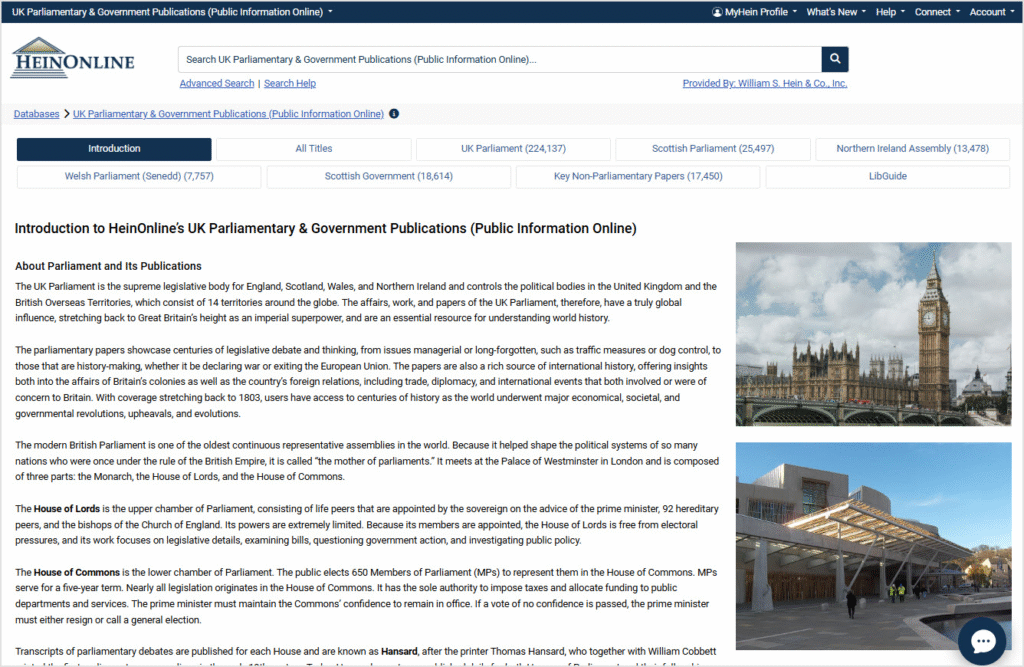Click the Scottish Parliament building photo
The image size is (1024, 667).
coord(873,545)
